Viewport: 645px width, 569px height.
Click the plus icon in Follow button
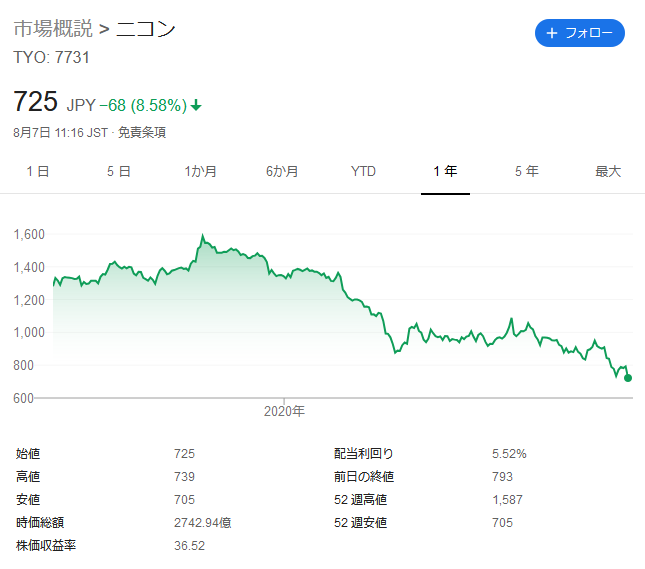click(x=551, y=33)
